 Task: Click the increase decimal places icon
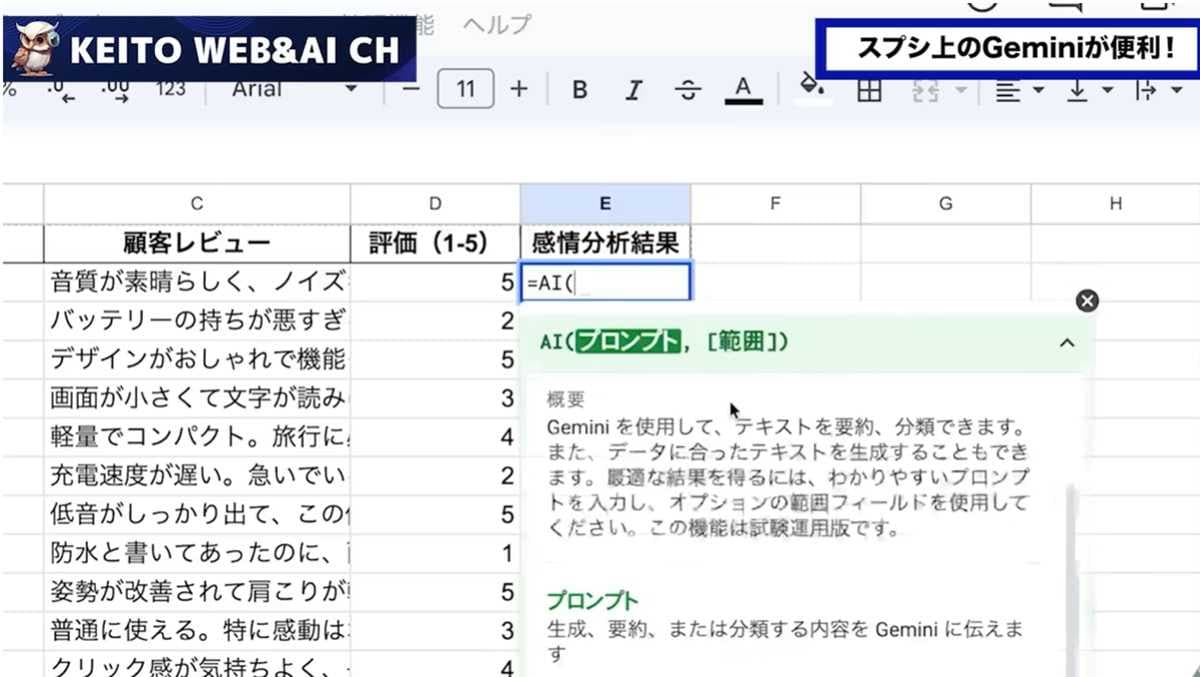tap(115, 89)
